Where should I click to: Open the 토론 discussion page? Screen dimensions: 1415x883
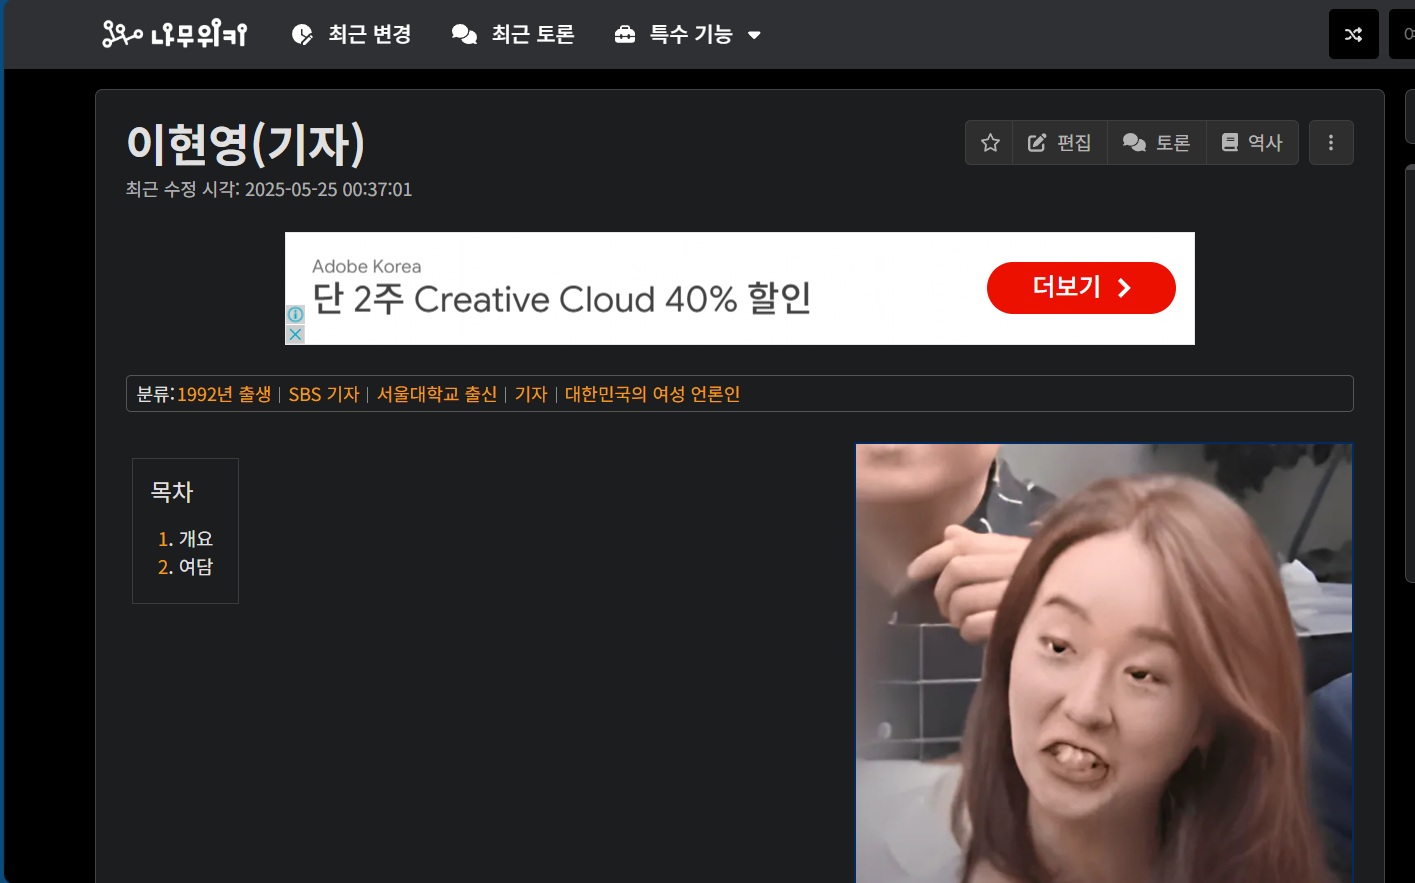click(1157, 143)
